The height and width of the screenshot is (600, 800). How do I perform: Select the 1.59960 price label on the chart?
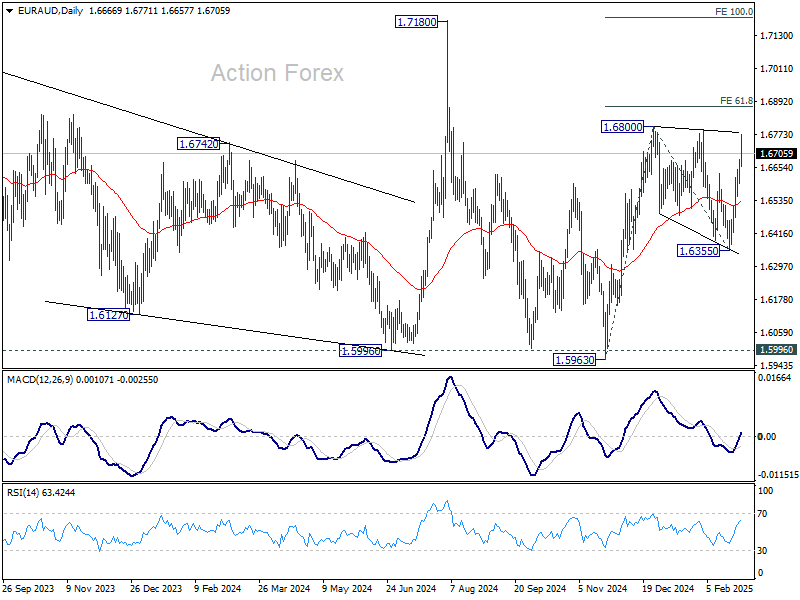point(360,351)
